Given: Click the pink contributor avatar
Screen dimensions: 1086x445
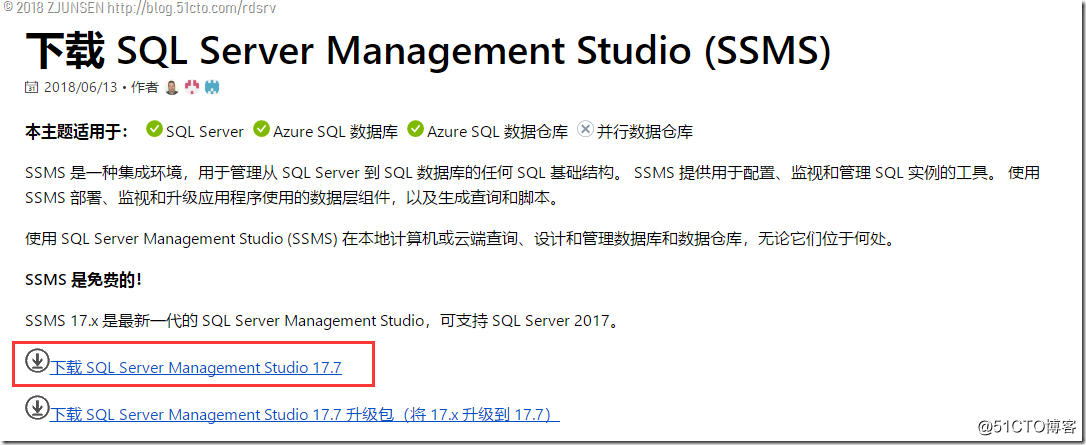Looking at the screenshot, I should pyautogui.click(x=192, y=88).
